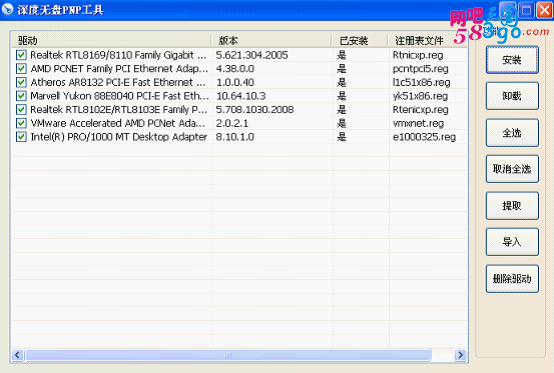Select the Intel(R) PRO/1000 MT Desktop Adapter text
Image resolution: width=554 pixels, height=373 pixels.
[119, 137]
